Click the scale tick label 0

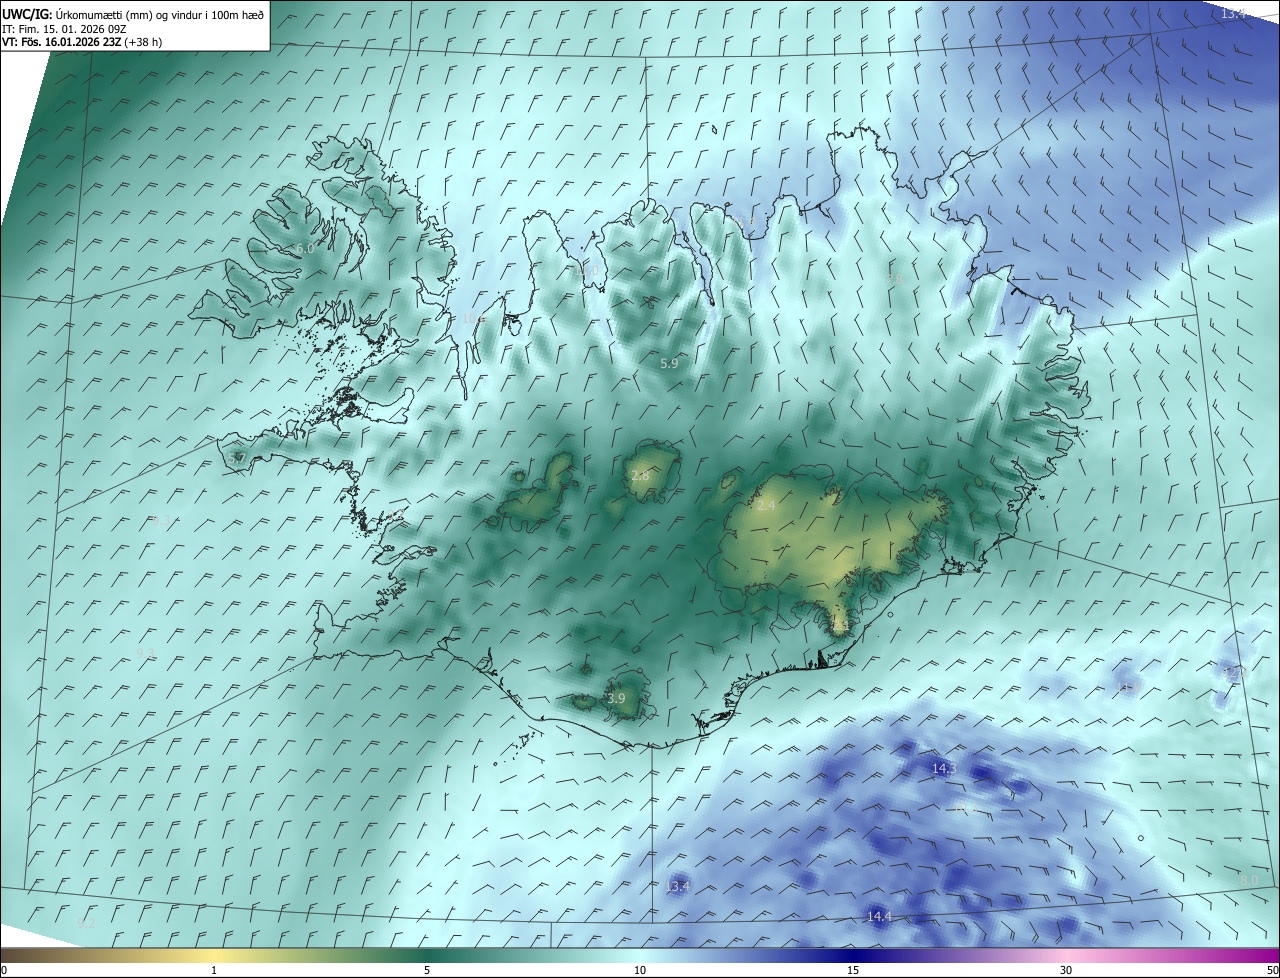click(x=4, y=971)
